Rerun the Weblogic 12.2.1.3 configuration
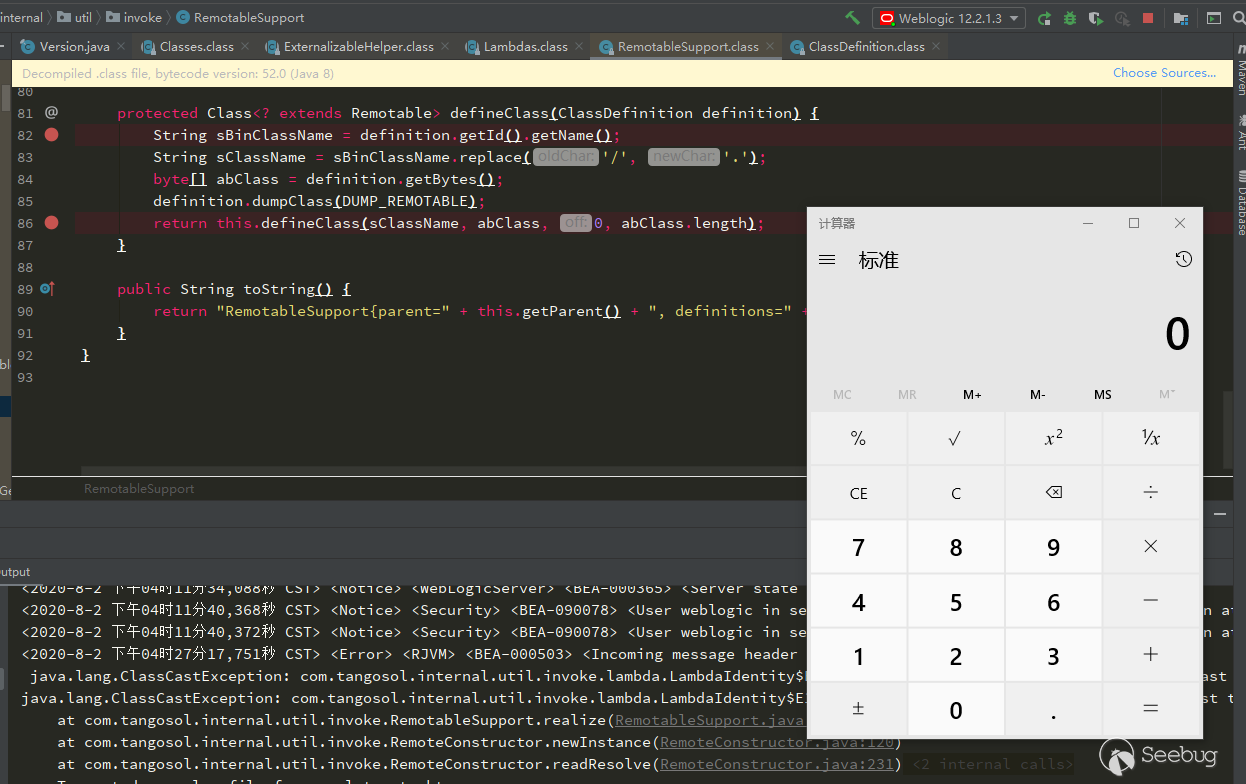Viewport: 1246px width, 784px height. 1044,18
